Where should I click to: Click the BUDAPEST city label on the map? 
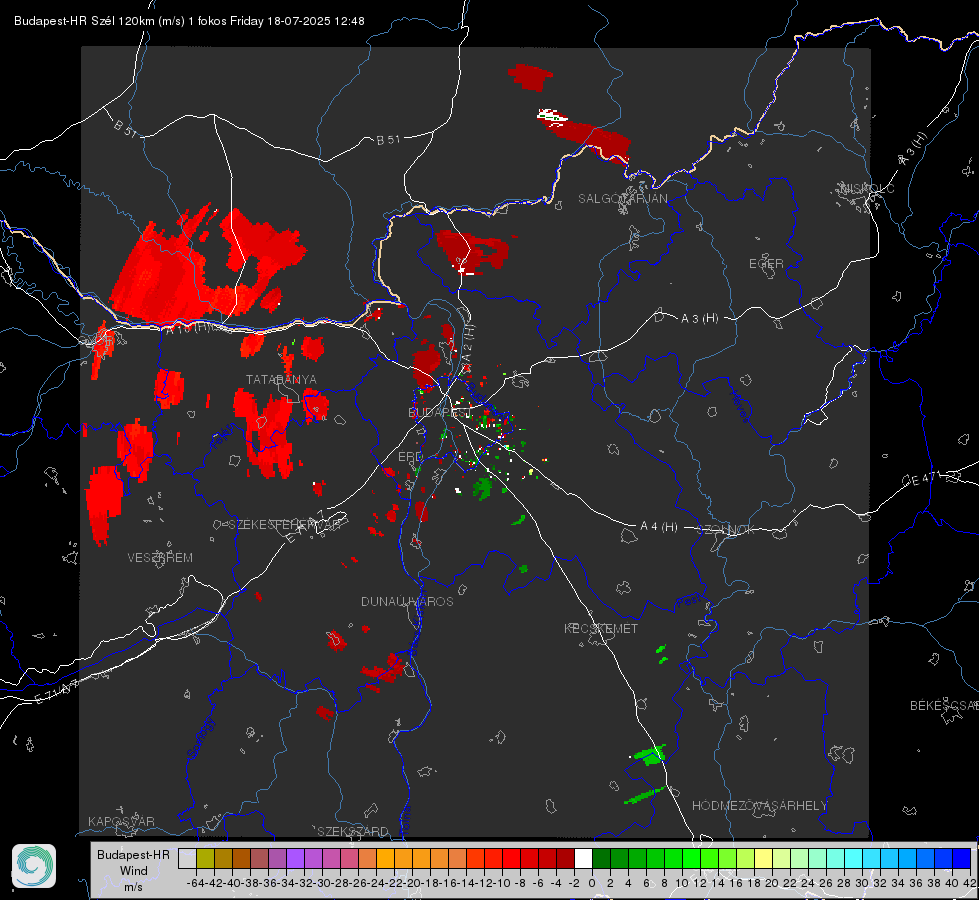click(440, 413)
